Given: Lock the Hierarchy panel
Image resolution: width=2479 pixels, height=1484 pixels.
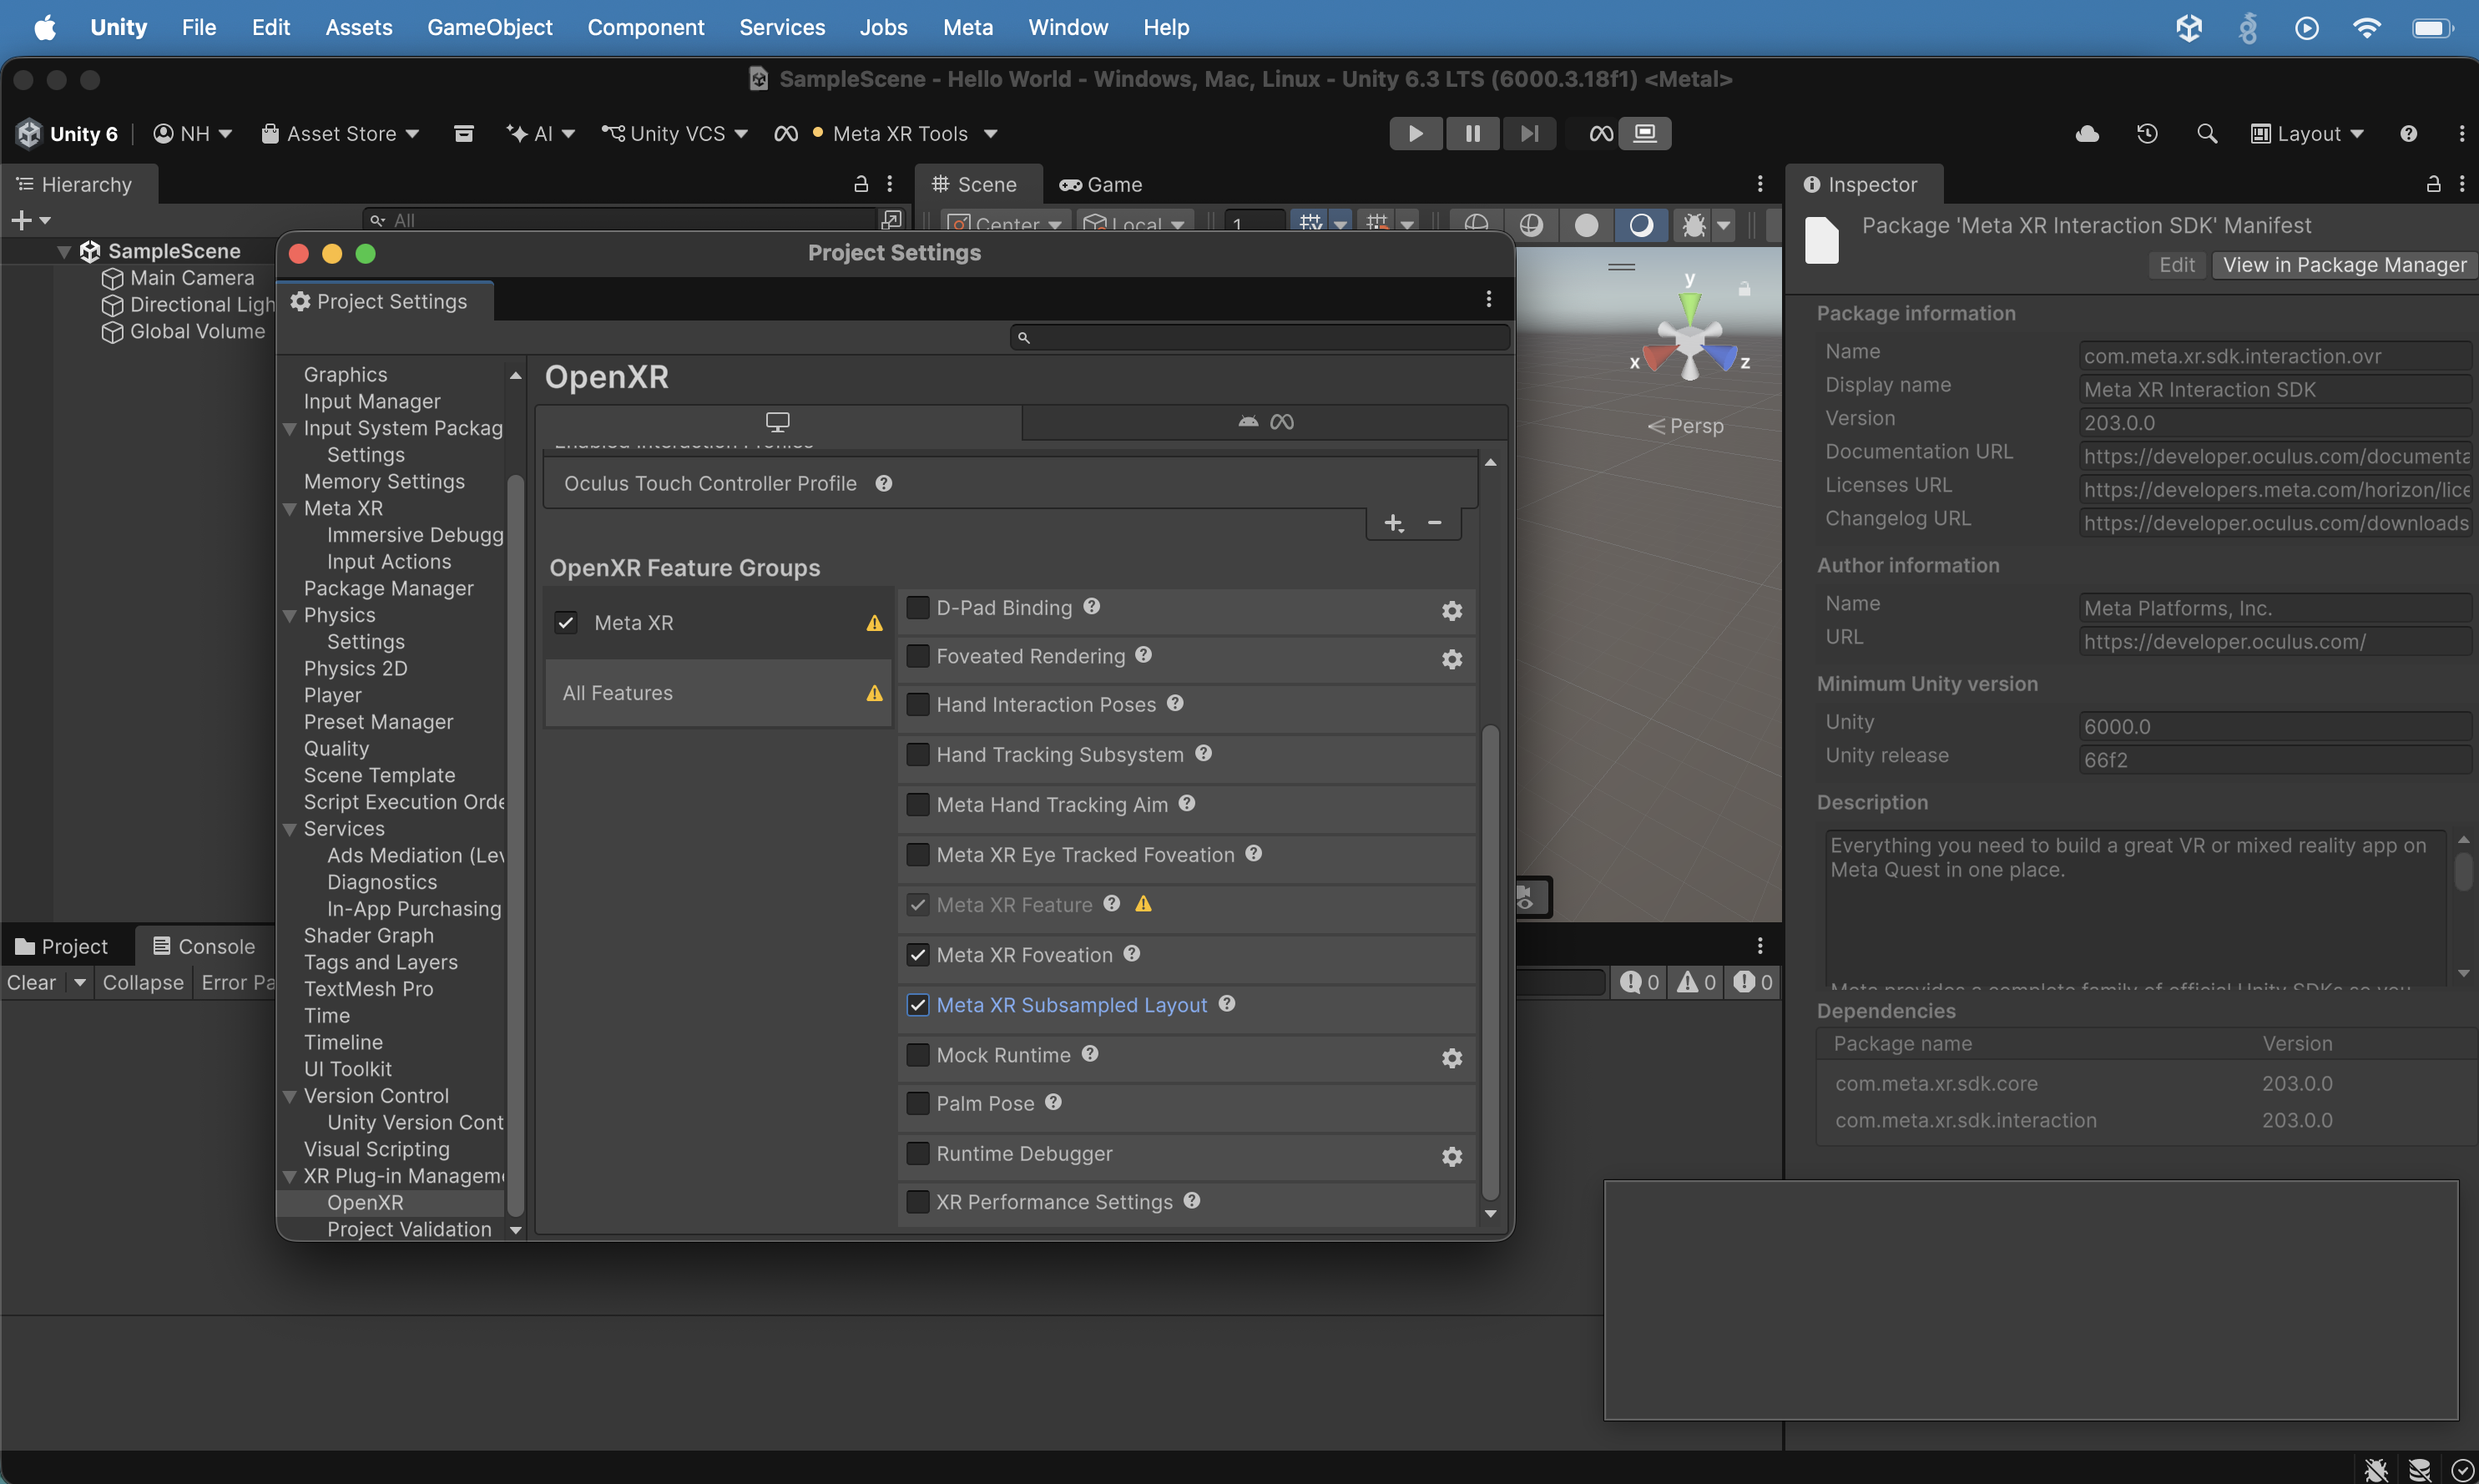Looking at the screenshot, I should (x=860, y=184).
